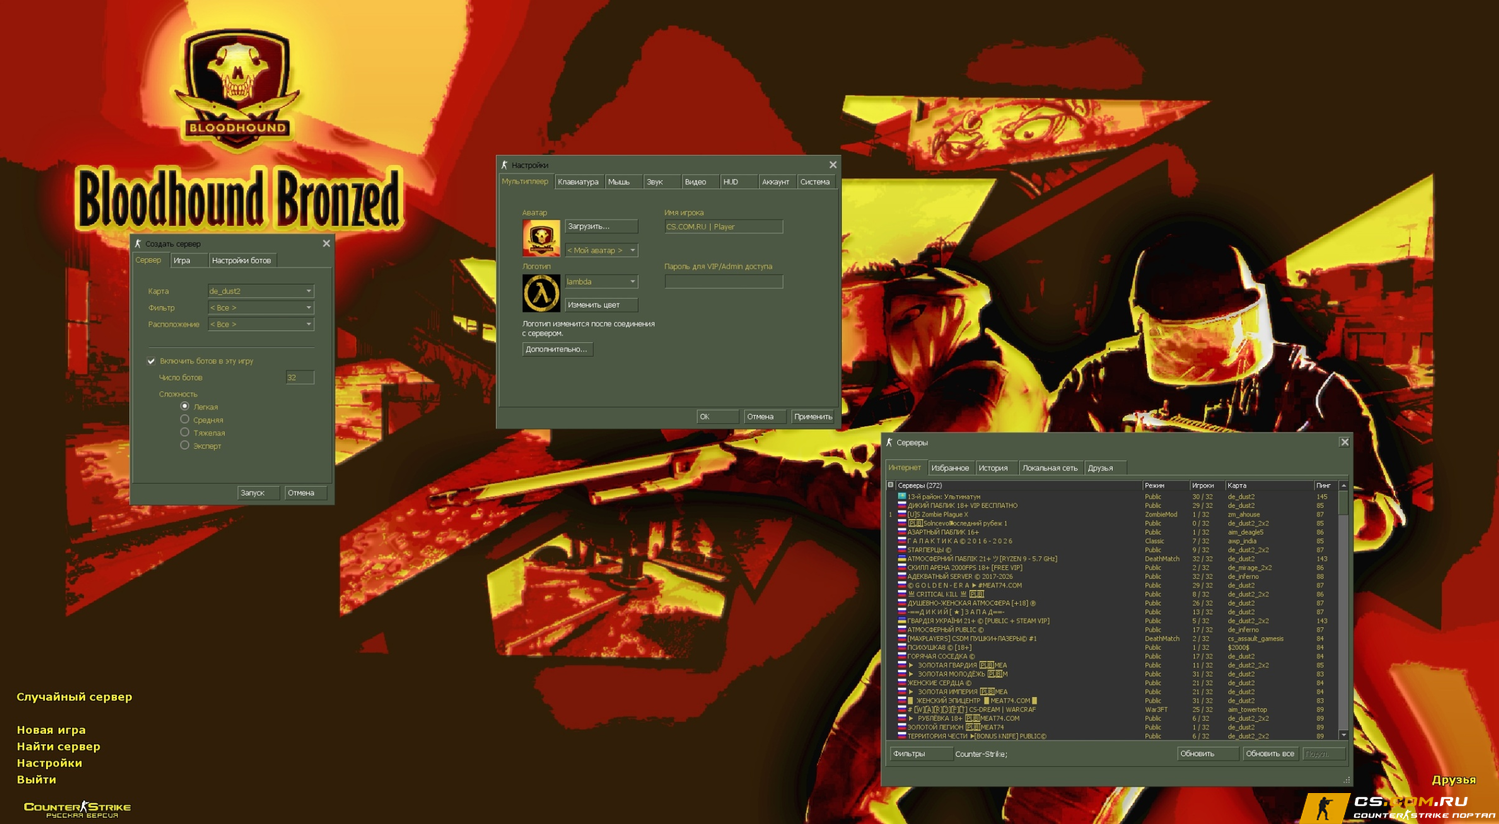Viewport: 1499px width, 824px height.
Task: Click the Запуск button to start server
Action: click(257, 493)
